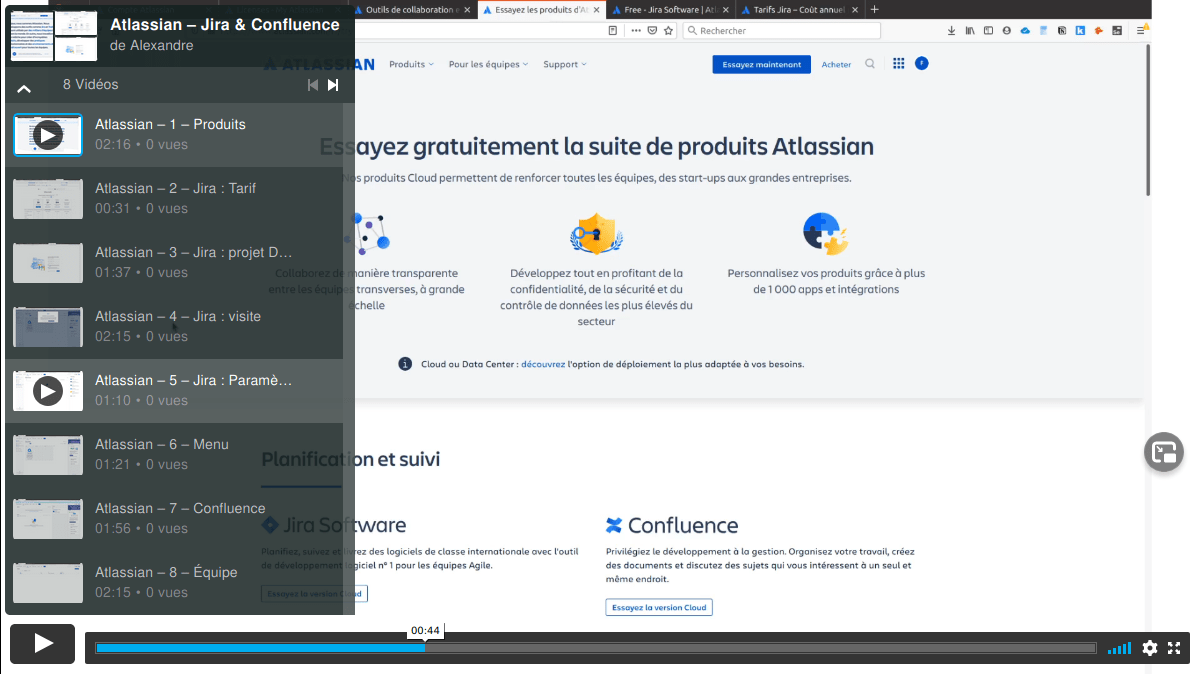The width and height of the screenshot is (1199, 674).
Task: Select Atlassian – 6 – Menu video
Action: coord(174,454)
